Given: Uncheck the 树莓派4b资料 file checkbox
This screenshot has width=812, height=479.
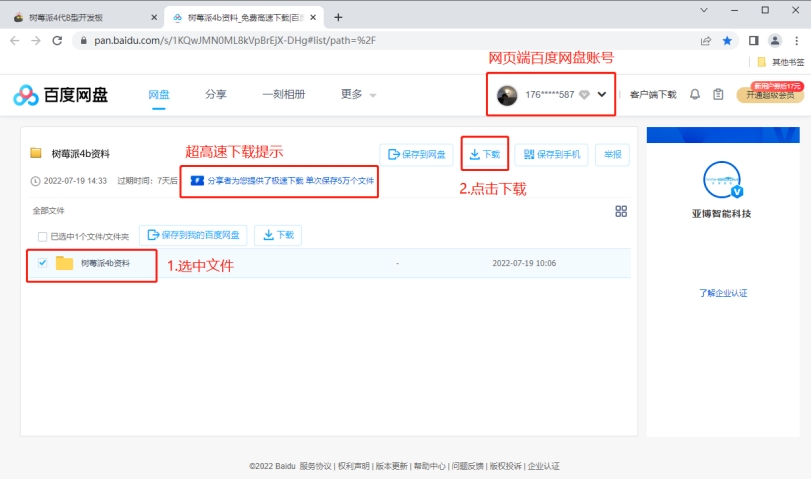Looking at the screenshot, I should (42, 263).
